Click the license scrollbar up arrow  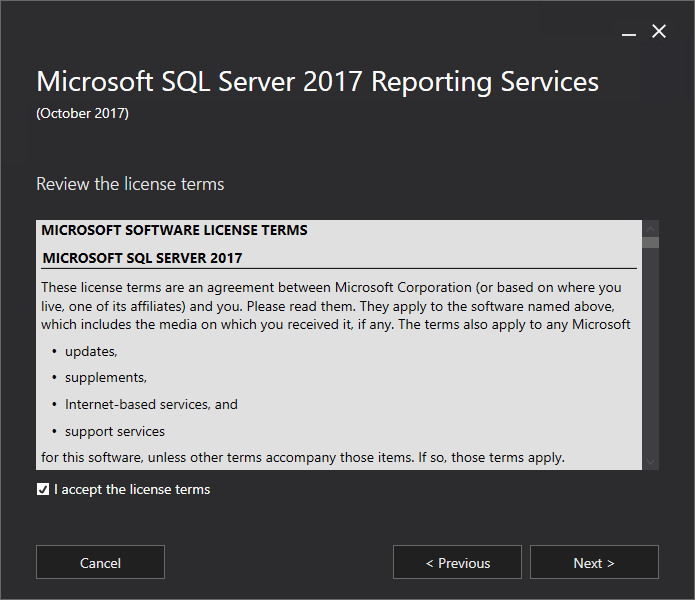click(650, 229)
